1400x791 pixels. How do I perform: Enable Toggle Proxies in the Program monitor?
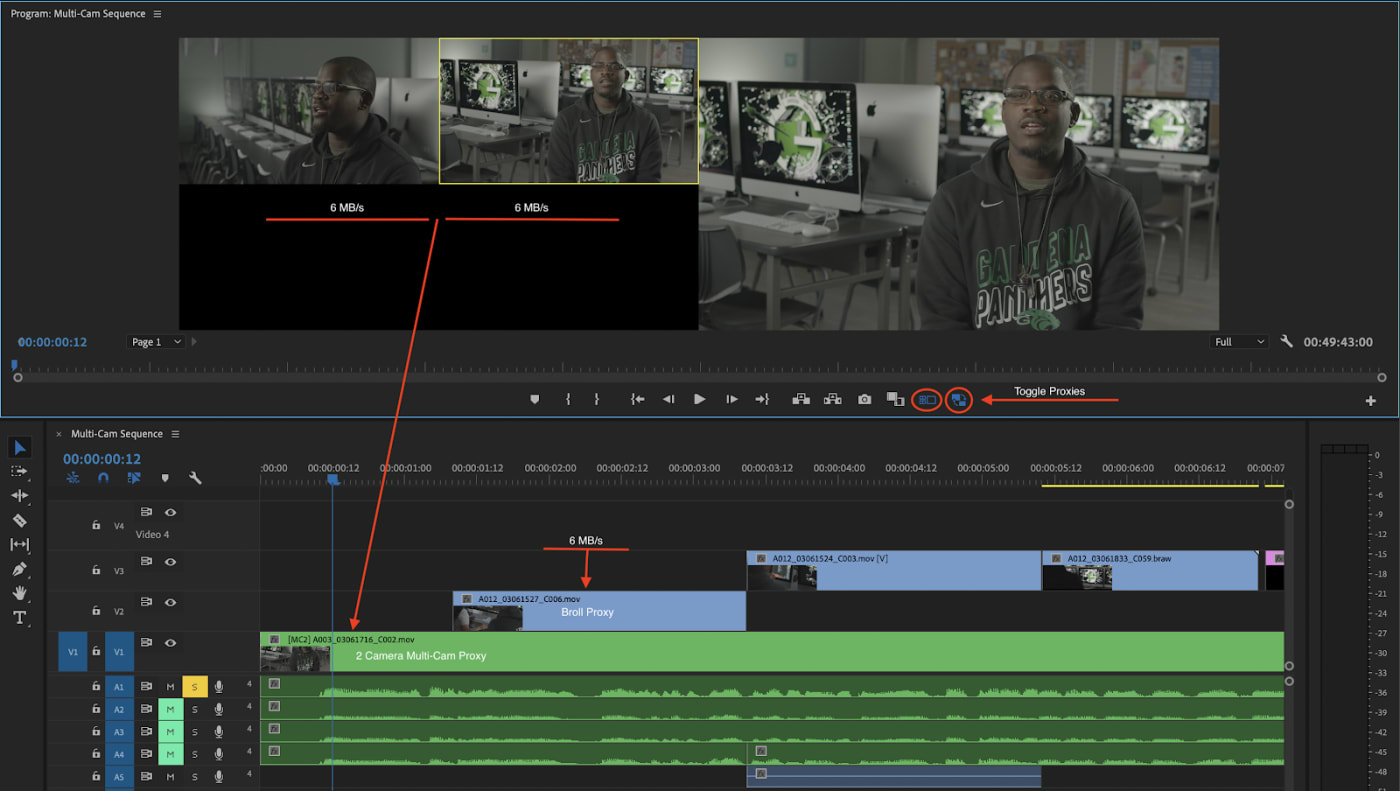pos(958,399)
